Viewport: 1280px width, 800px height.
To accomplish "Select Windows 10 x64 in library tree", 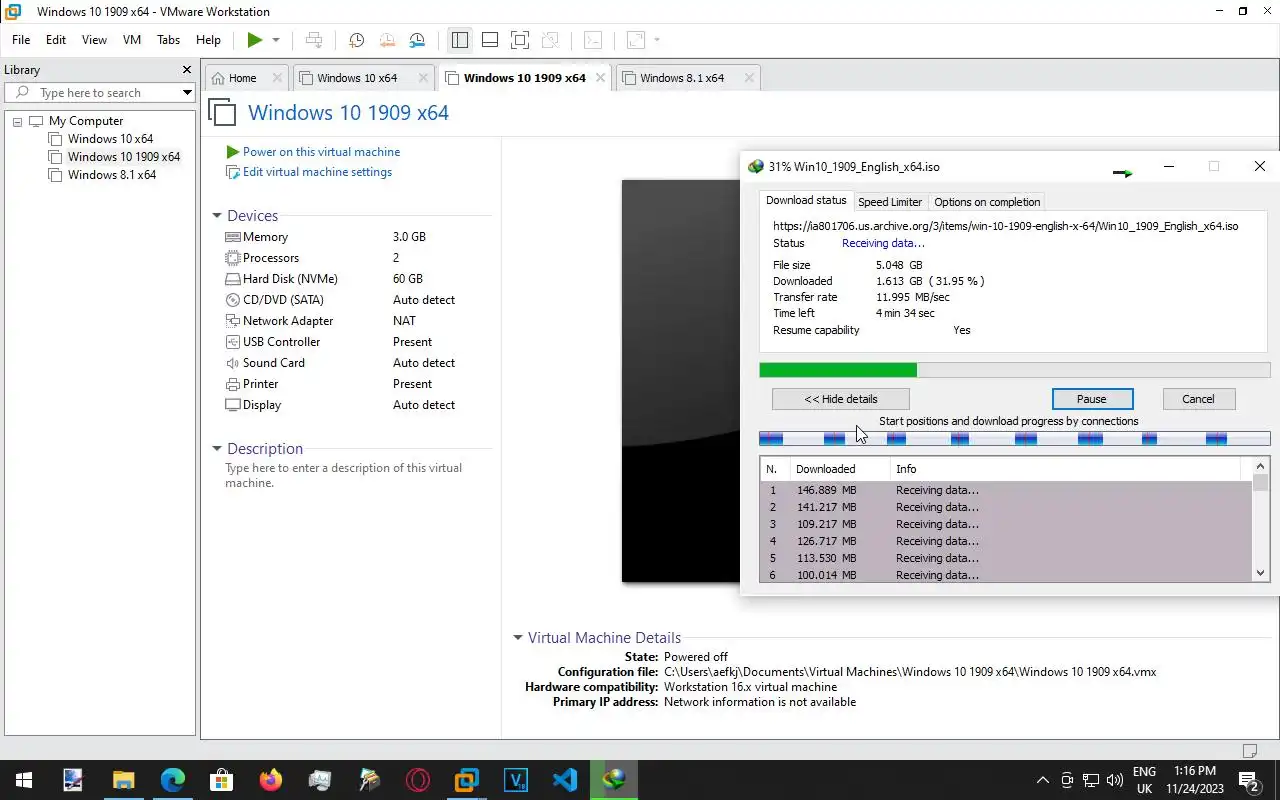I will point(110,139).
